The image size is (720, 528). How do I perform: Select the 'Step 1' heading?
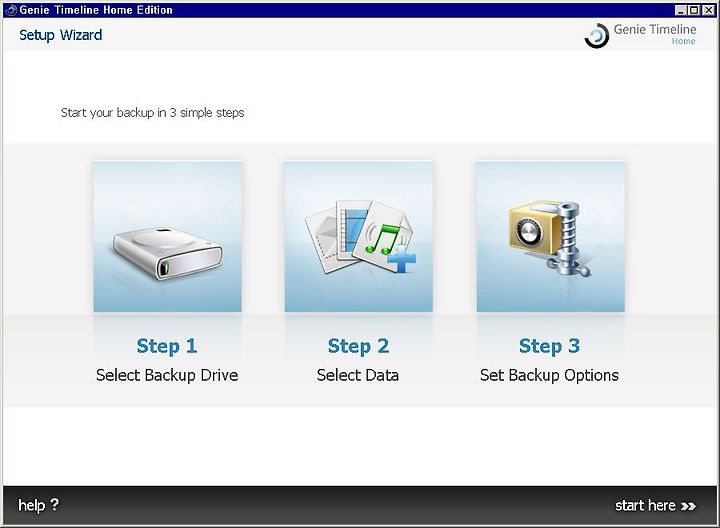click(x=167, y=346)
